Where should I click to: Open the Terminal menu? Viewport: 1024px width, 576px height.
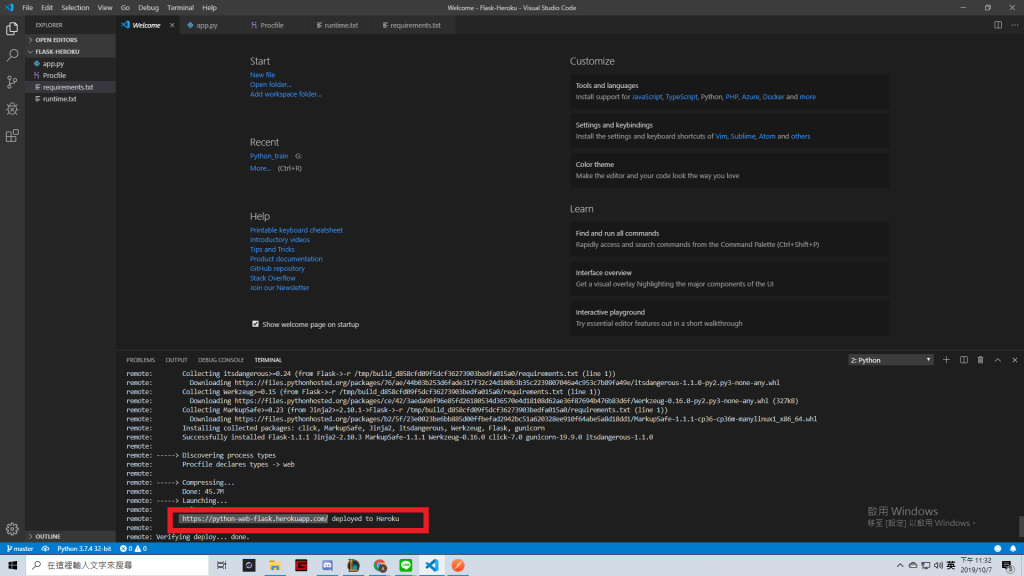coord(180,8)
